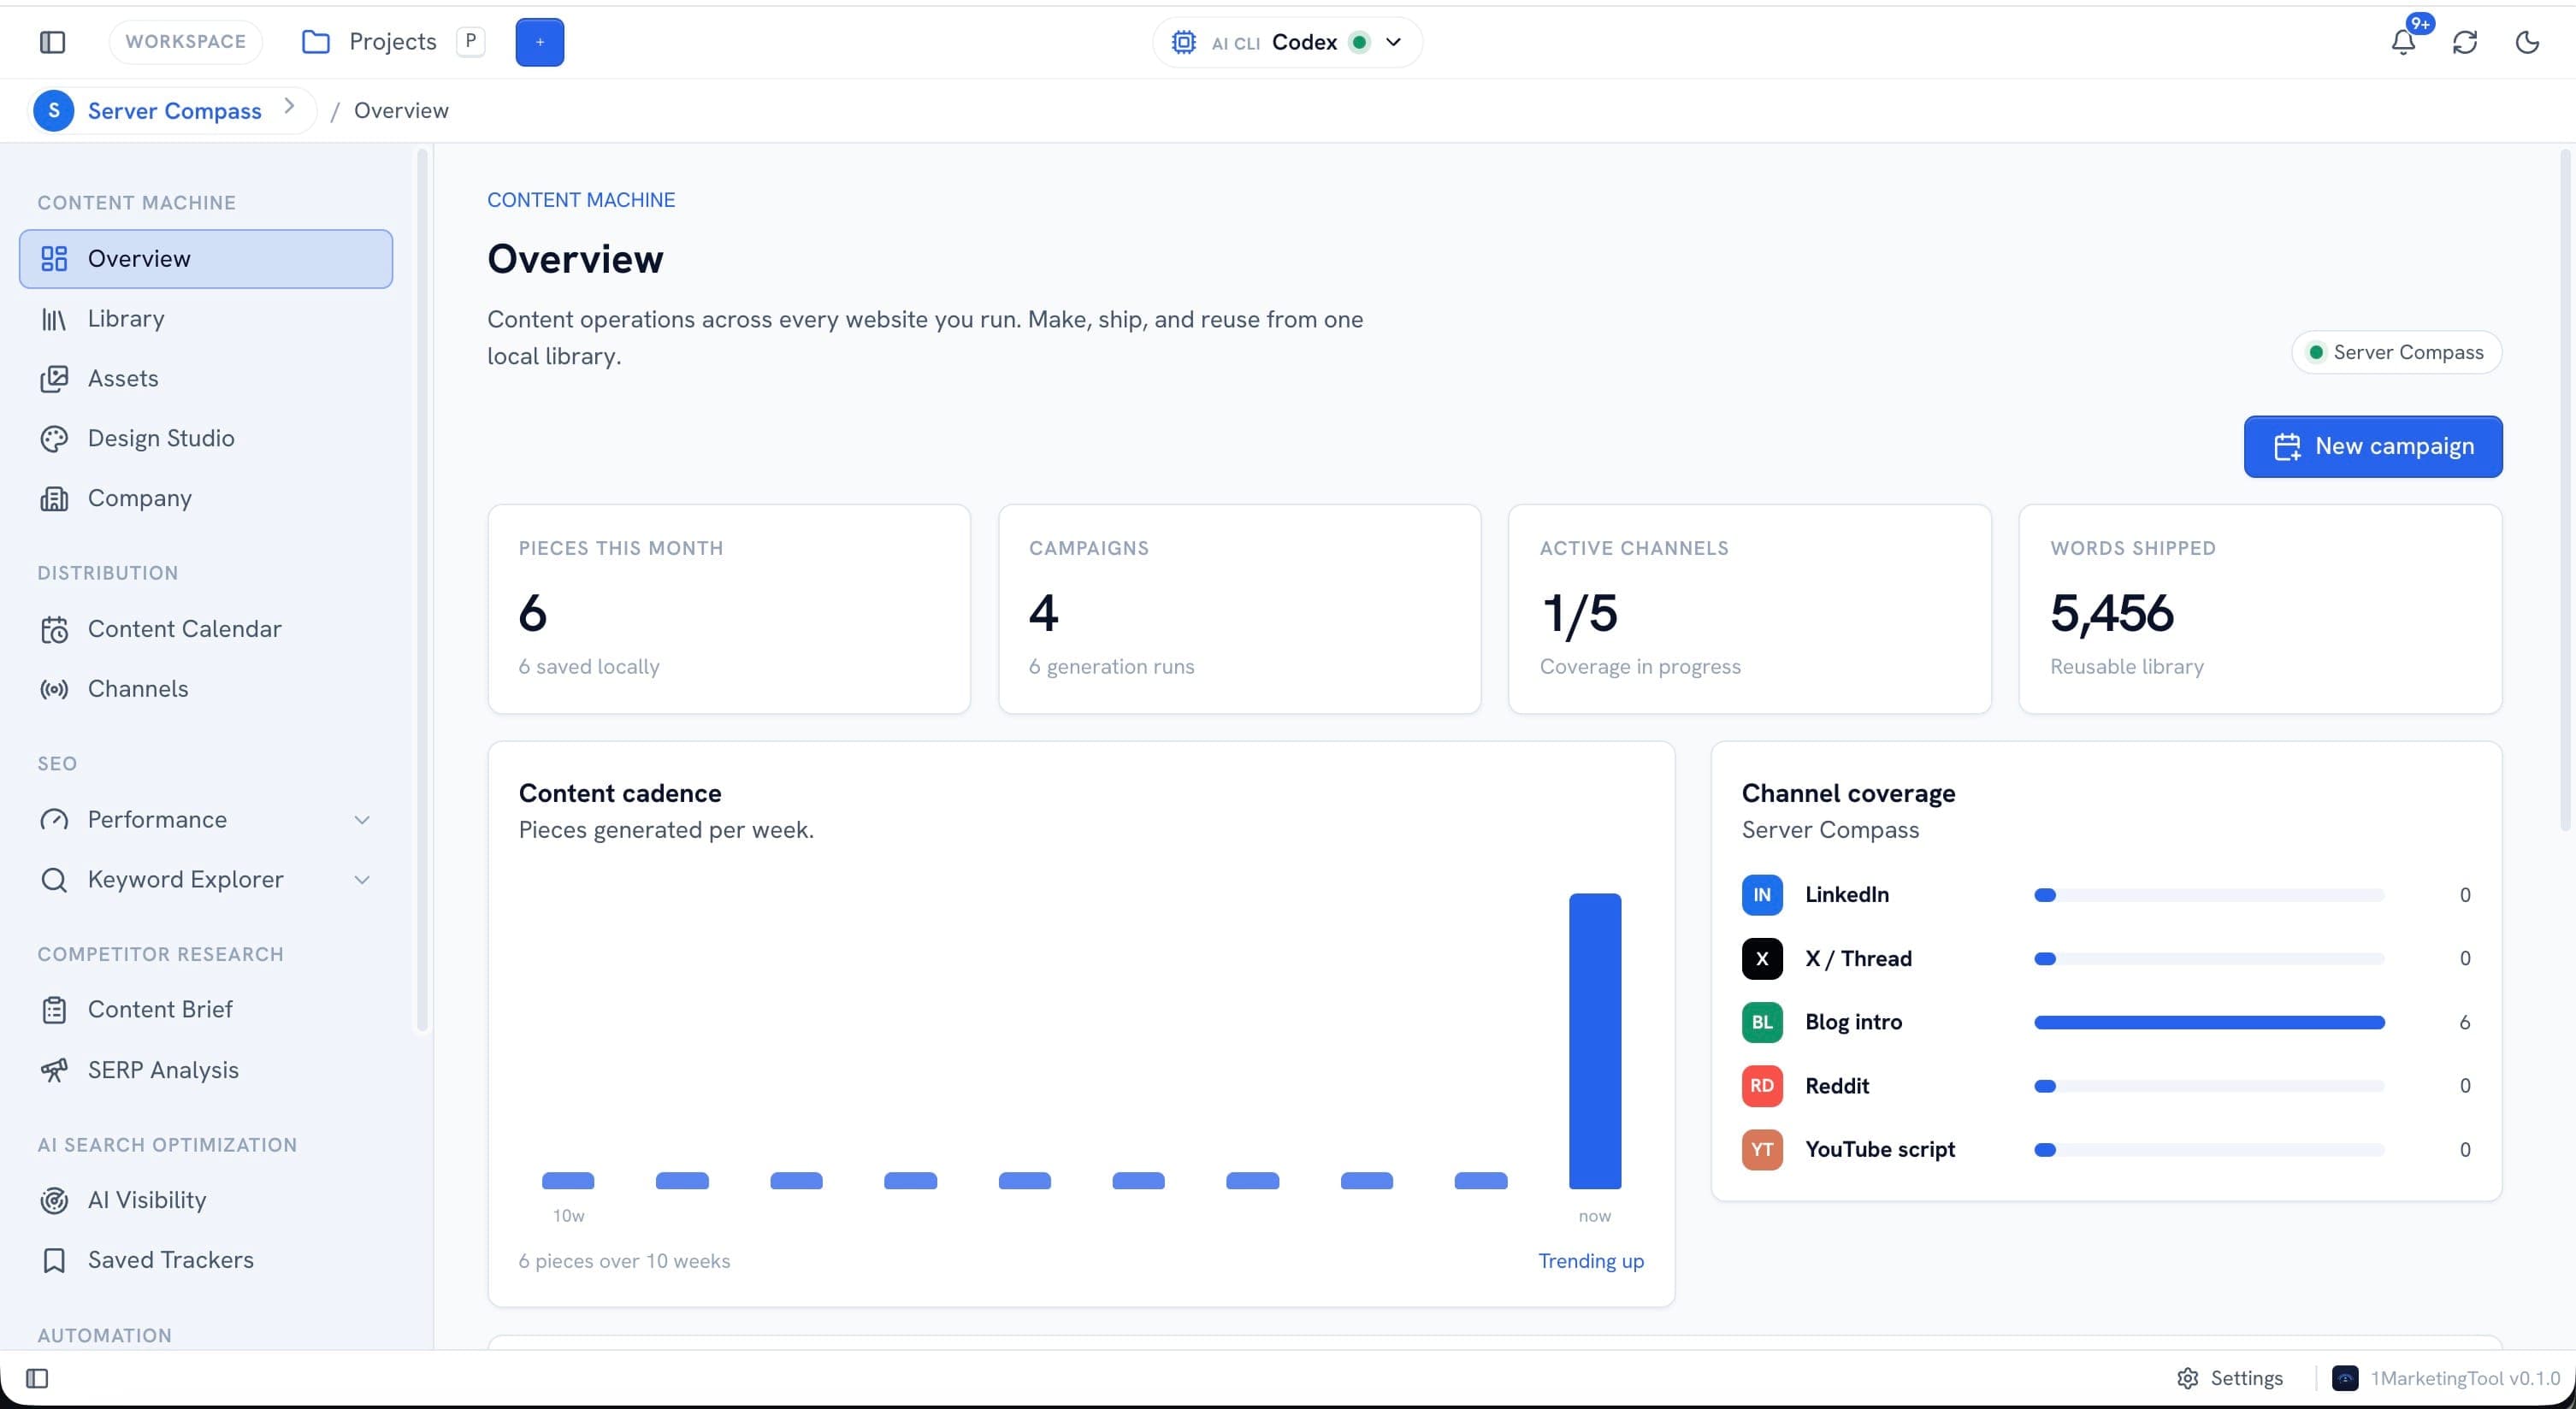
Task: Click the Pieces This Month card
Action: [x=729, y=609]
